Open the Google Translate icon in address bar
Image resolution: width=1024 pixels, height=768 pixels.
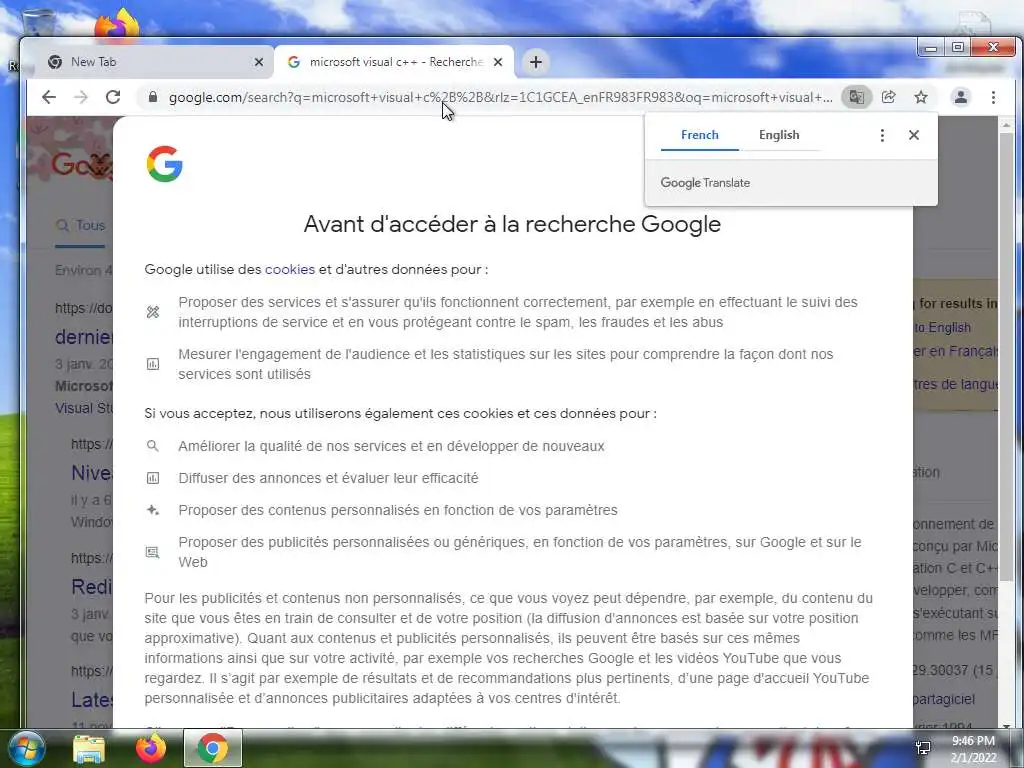pyautogui.click(x=856, y=97)
